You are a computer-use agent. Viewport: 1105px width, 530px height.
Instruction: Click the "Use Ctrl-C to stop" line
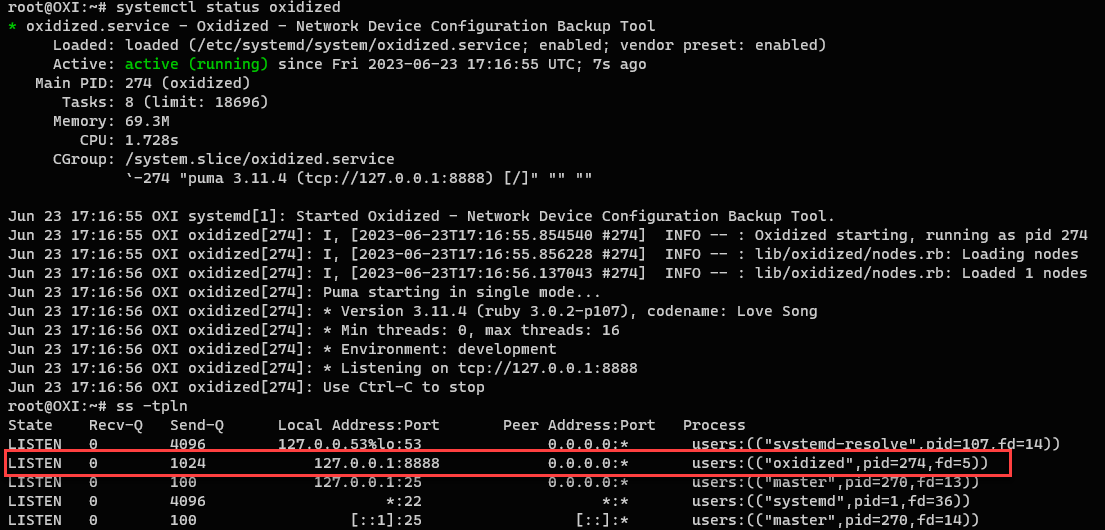click(403, 387)
